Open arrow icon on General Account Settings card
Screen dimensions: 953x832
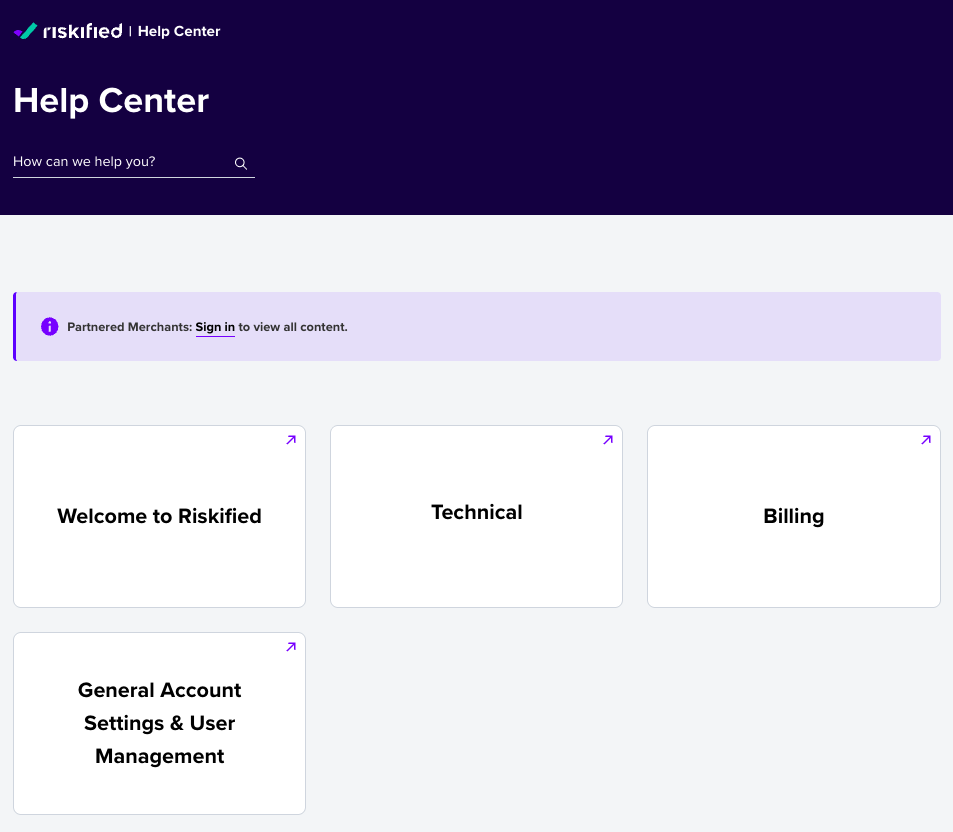coord(291,647)
